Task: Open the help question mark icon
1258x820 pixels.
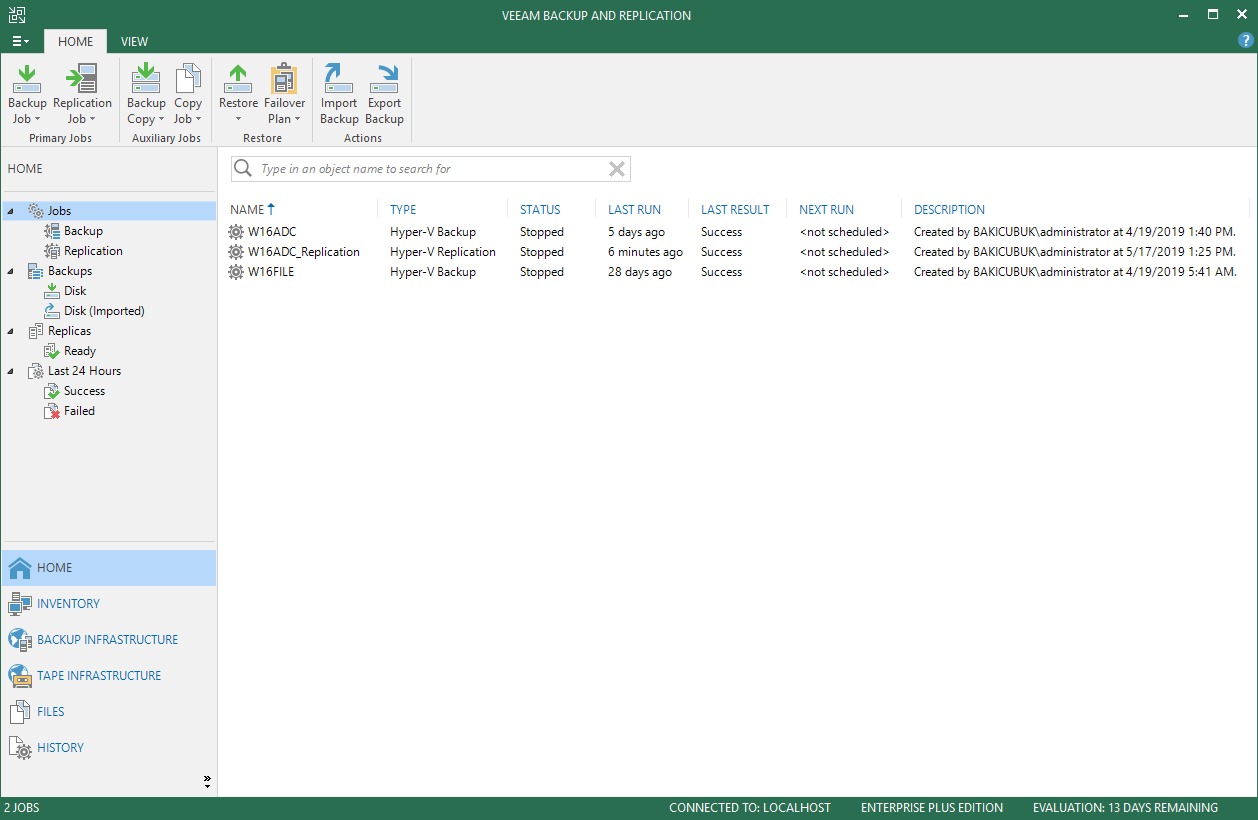Action: (1245, 41)
